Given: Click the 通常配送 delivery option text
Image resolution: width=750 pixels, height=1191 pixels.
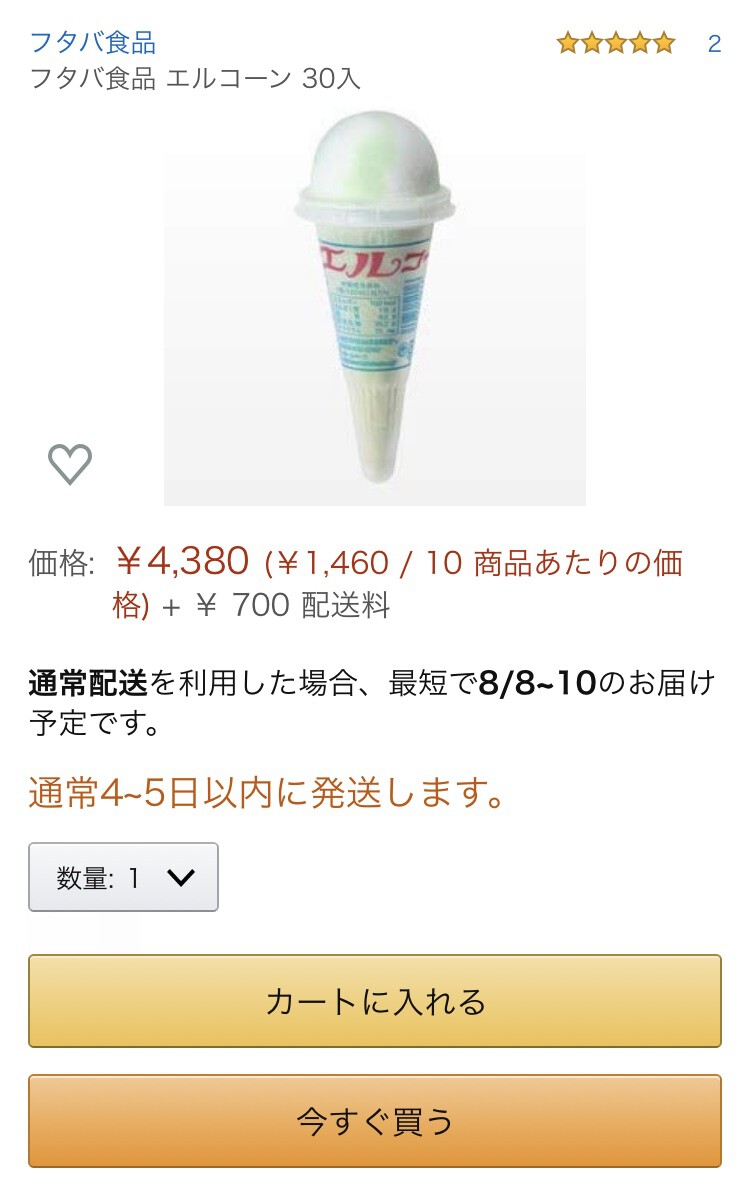Looking at the screenshot, I should pyautogui.click(x=88, y=683).
